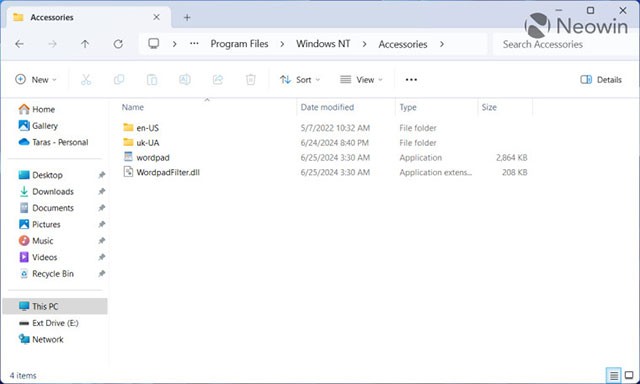Sort by the Name column header
The width and height of the screenshot is (640, 384).
click(x=133, y=107)
